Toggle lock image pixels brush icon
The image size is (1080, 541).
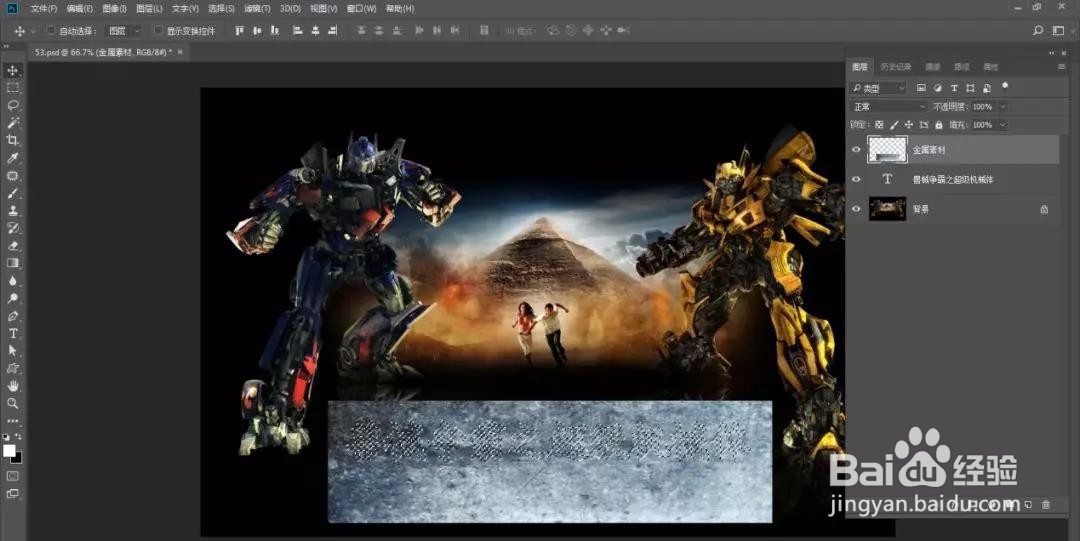click(894, 125)
